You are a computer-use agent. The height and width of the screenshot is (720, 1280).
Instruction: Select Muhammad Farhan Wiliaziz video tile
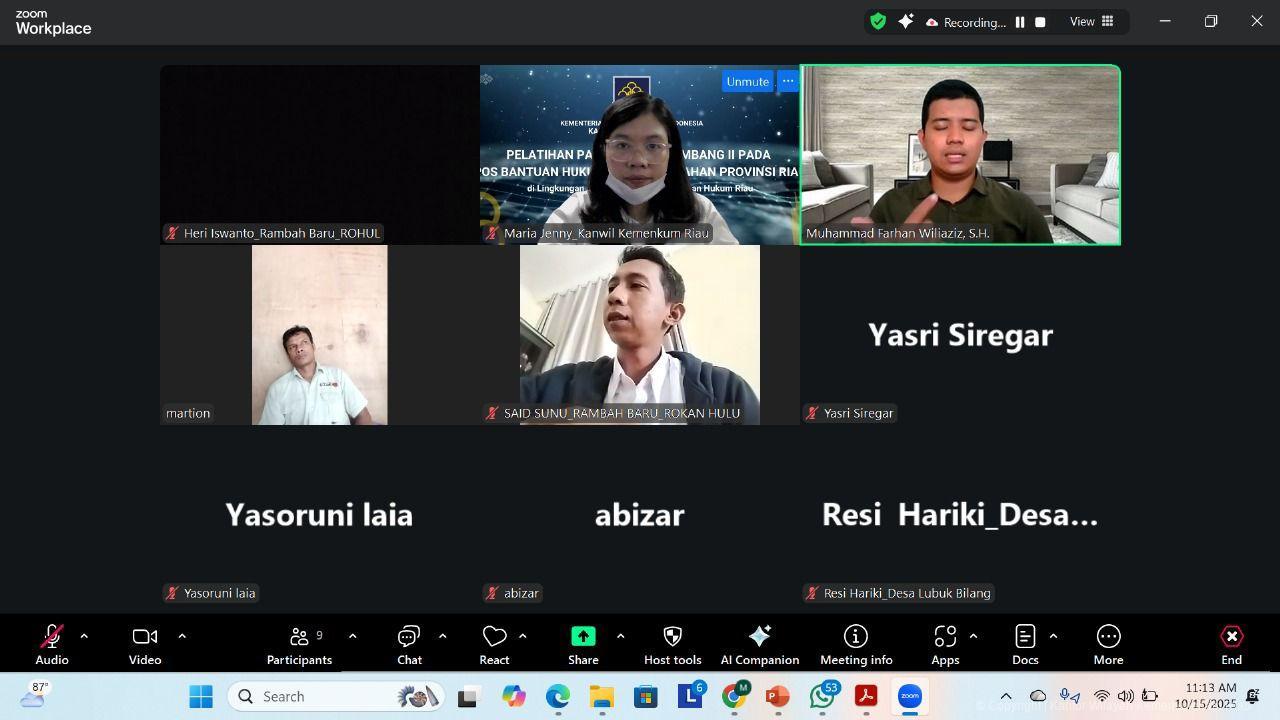[x=960, y=155]
